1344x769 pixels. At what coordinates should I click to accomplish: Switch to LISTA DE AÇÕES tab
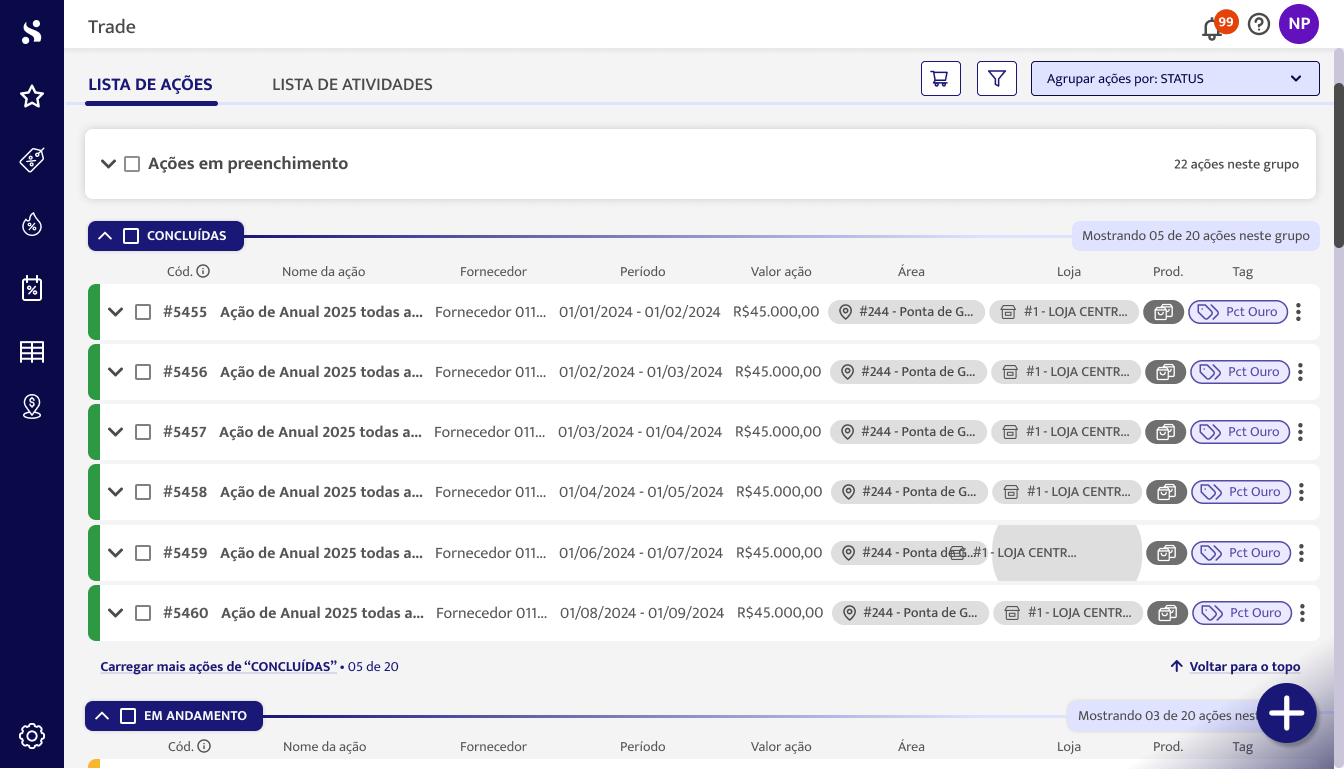[150, 85]
